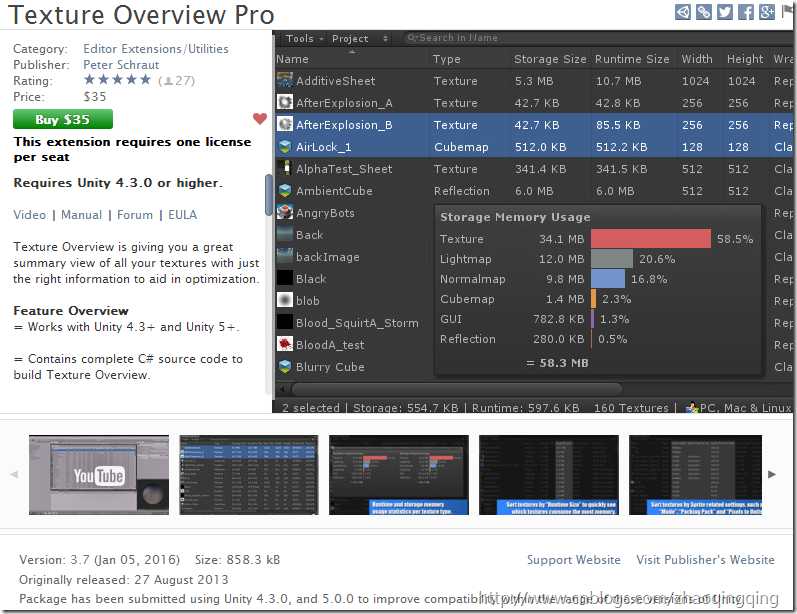Click the copy link share icon
This screenshot has width=797, height=614.
point(703,12)
